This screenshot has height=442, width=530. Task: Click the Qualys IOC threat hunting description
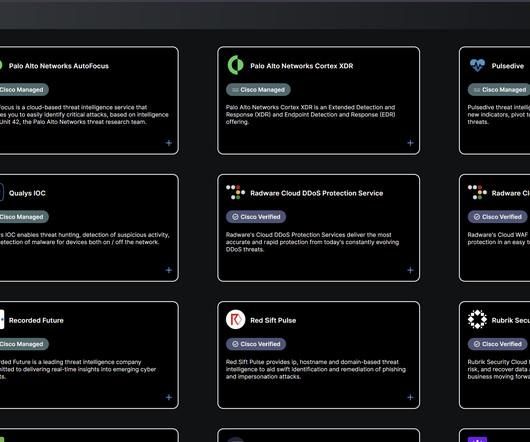coord(85,238)
